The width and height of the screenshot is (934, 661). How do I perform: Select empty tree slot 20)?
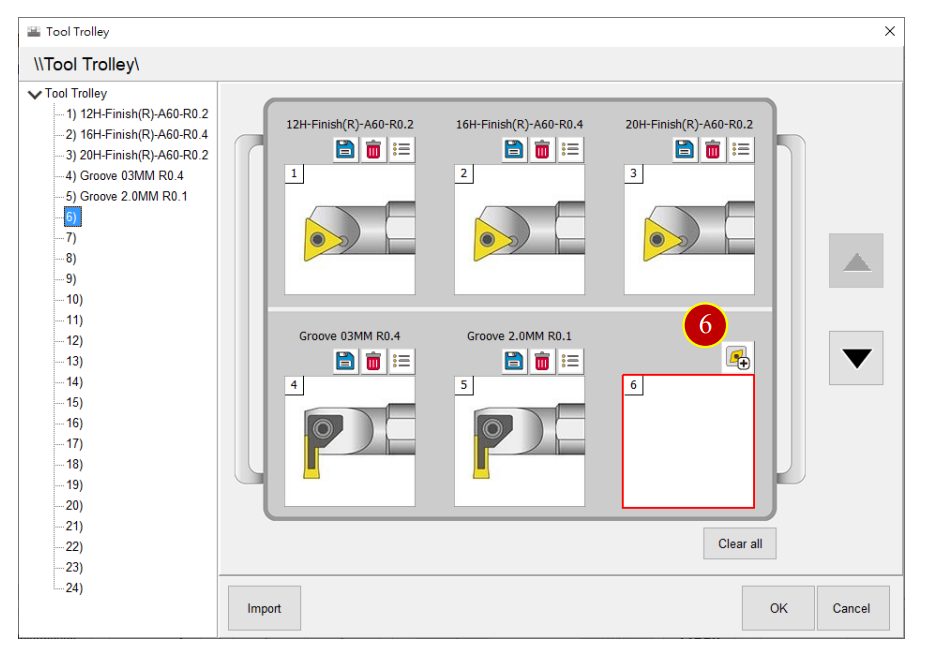74,506
